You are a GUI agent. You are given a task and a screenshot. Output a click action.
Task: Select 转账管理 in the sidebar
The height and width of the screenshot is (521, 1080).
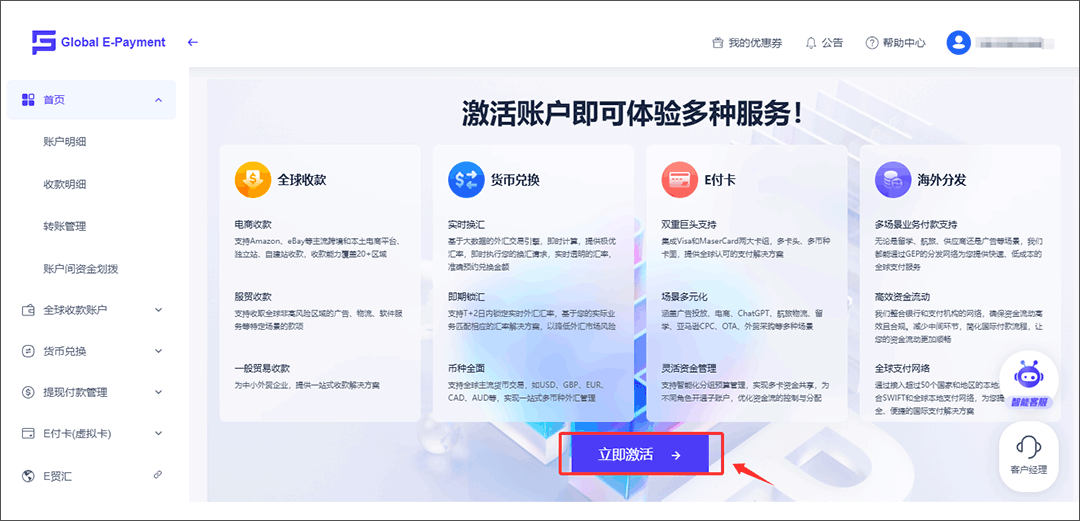click(x=64, y=226)
